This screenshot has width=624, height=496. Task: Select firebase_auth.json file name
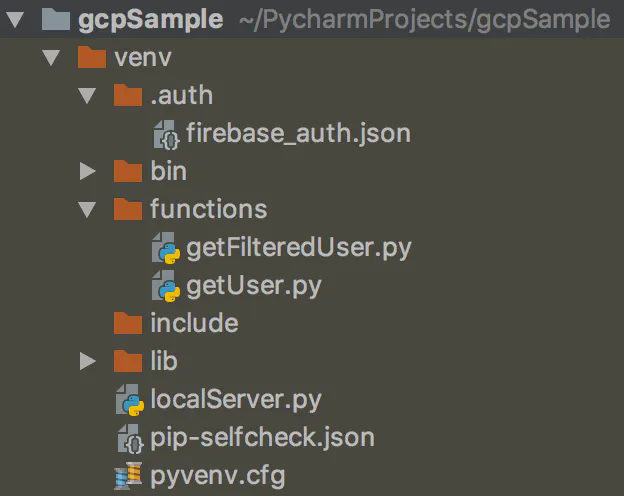(298, 134)
